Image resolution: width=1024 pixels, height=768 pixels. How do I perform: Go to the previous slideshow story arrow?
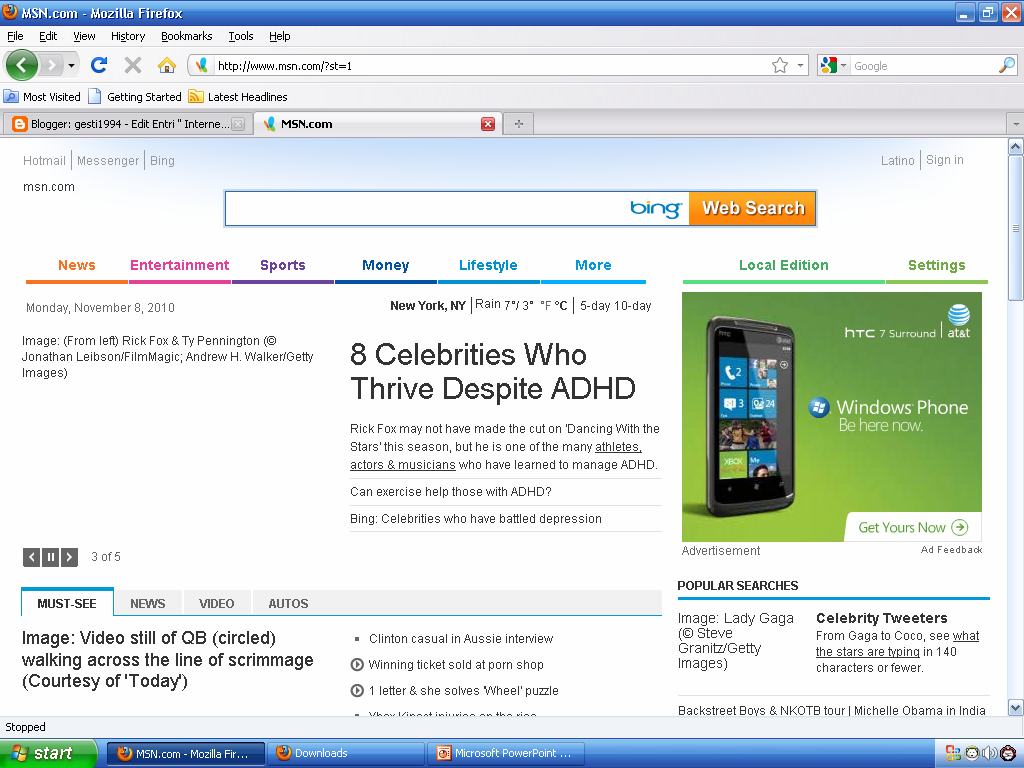(31, 557)
